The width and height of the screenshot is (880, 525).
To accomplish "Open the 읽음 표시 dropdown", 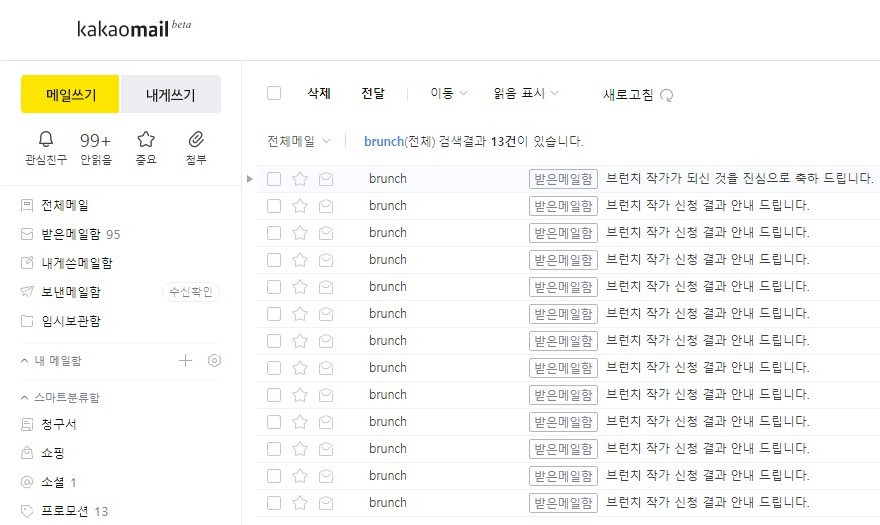I will tap(526, 93).
